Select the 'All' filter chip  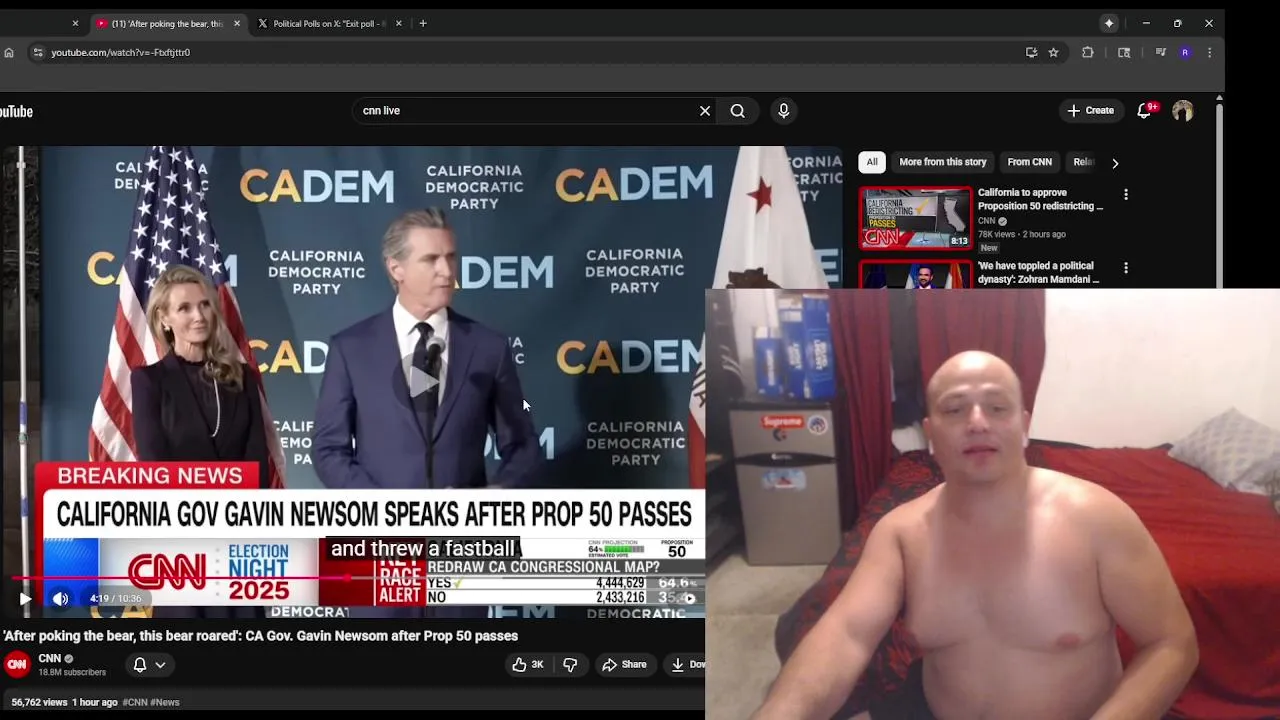pos(872,162)
